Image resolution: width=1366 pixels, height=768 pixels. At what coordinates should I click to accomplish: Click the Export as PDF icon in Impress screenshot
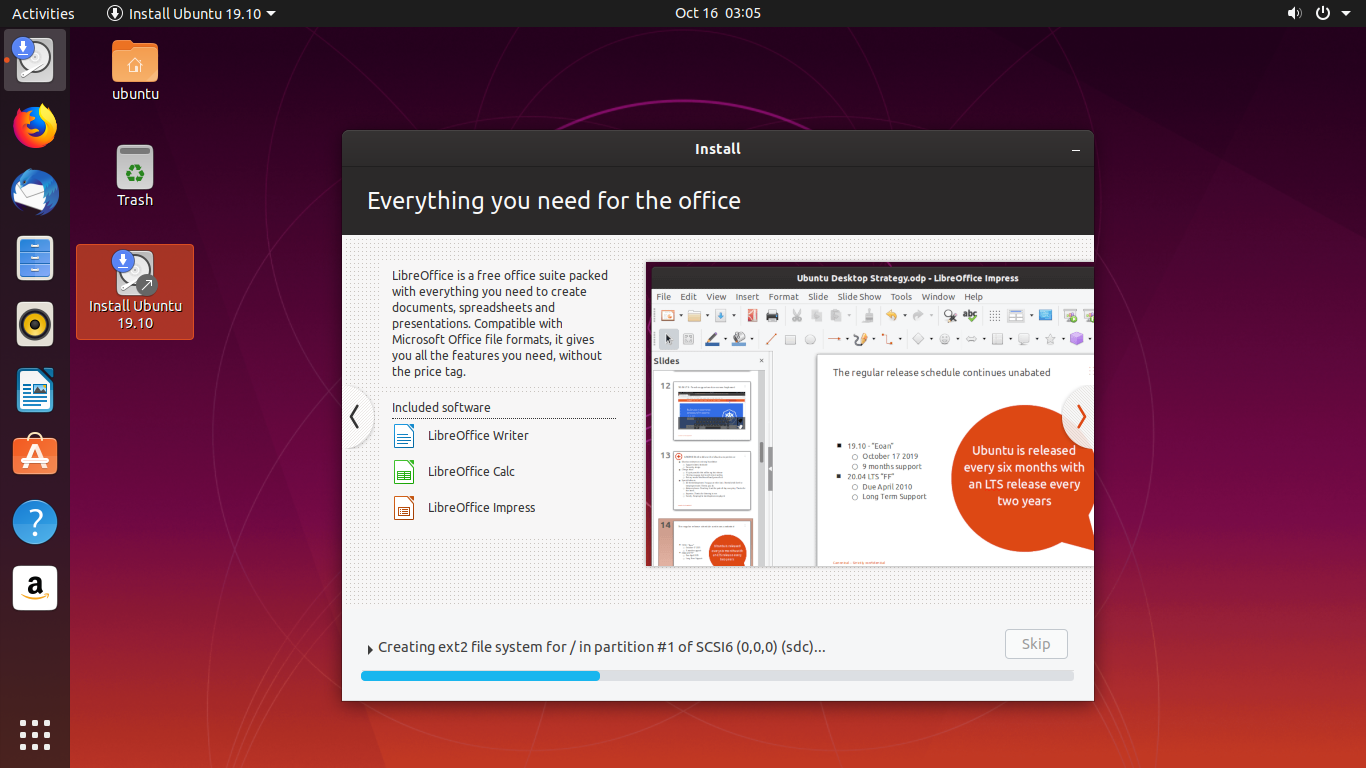point(752,316)
